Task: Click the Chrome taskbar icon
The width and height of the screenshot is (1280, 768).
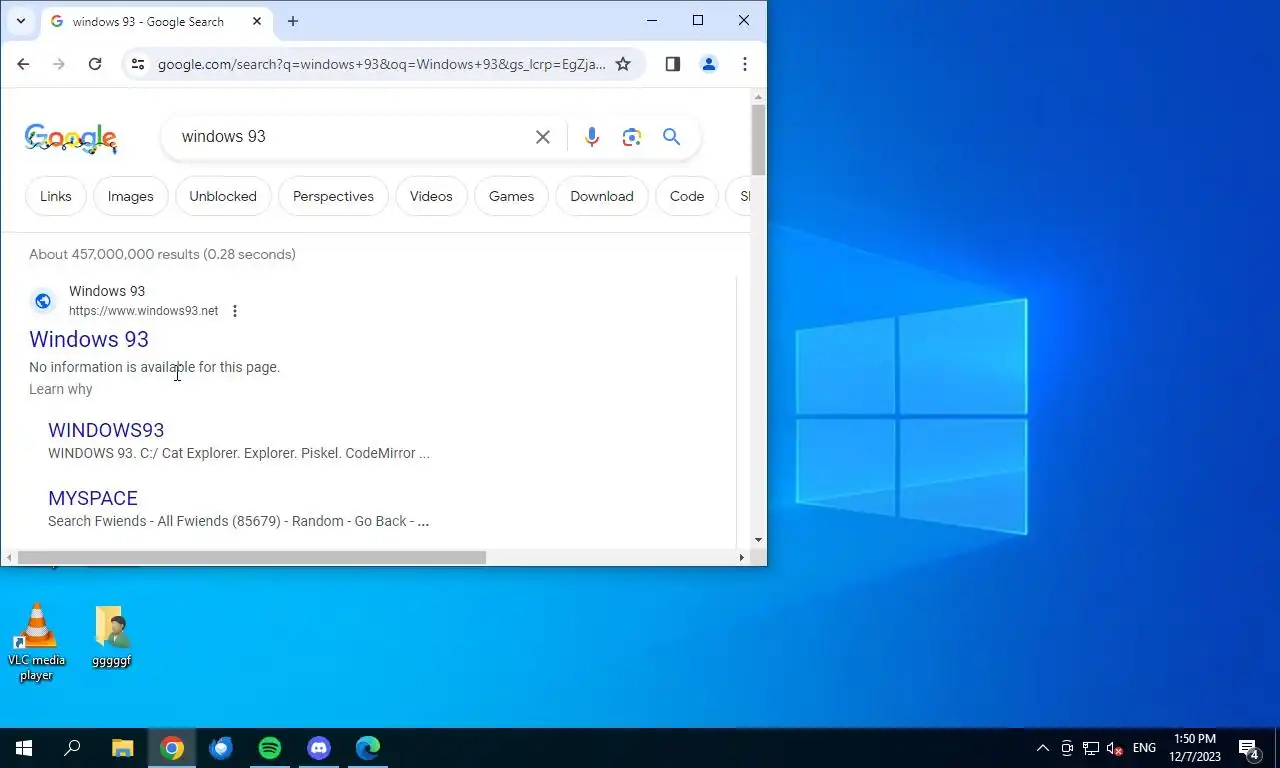Action: point(172,748)
